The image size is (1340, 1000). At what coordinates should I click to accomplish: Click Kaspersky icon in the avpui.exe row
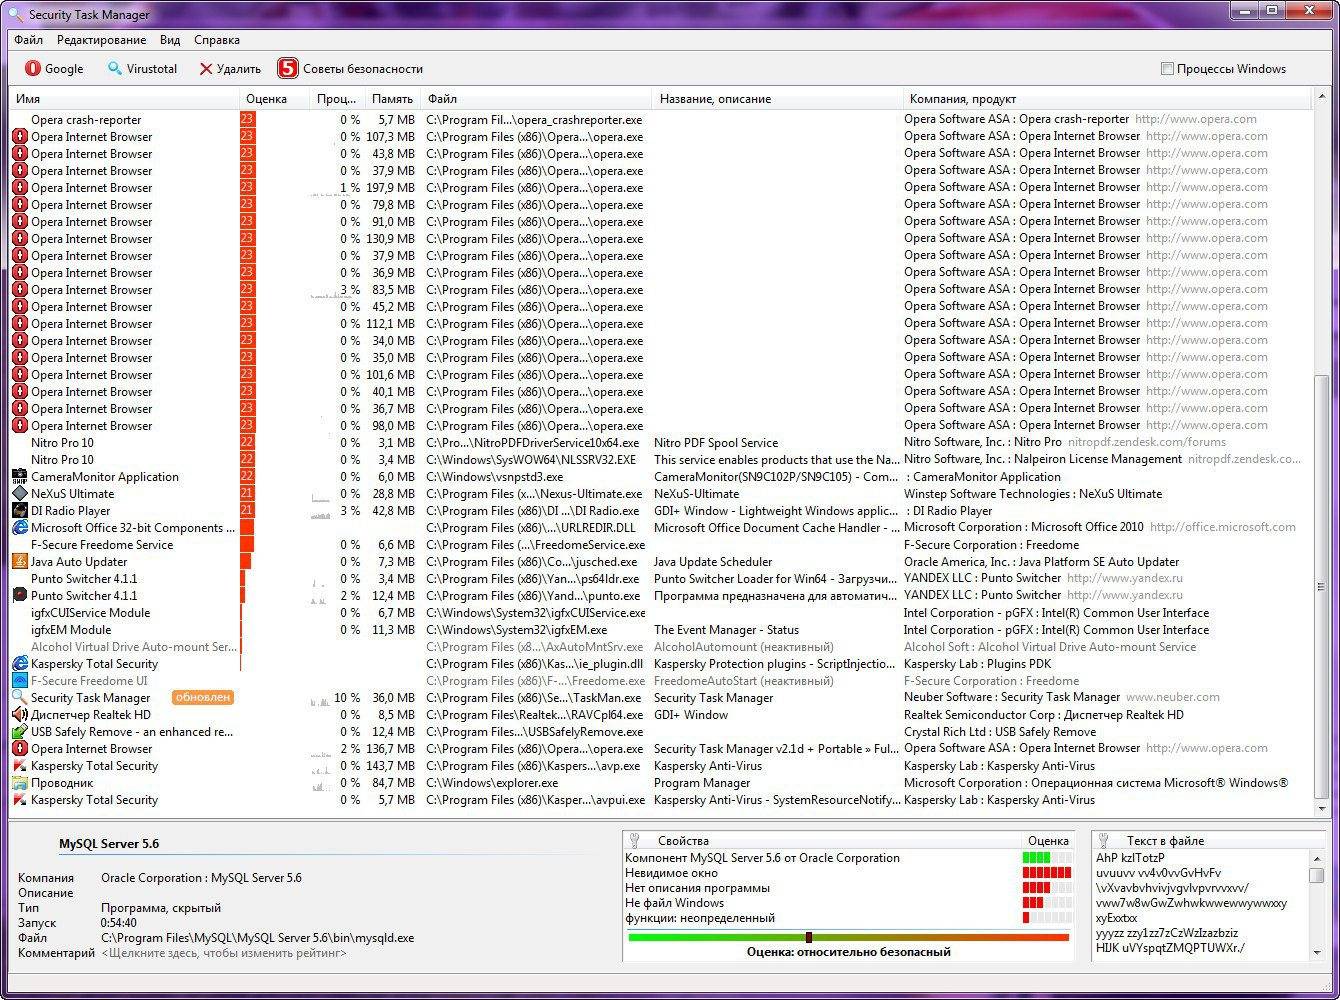pos(19,800)
